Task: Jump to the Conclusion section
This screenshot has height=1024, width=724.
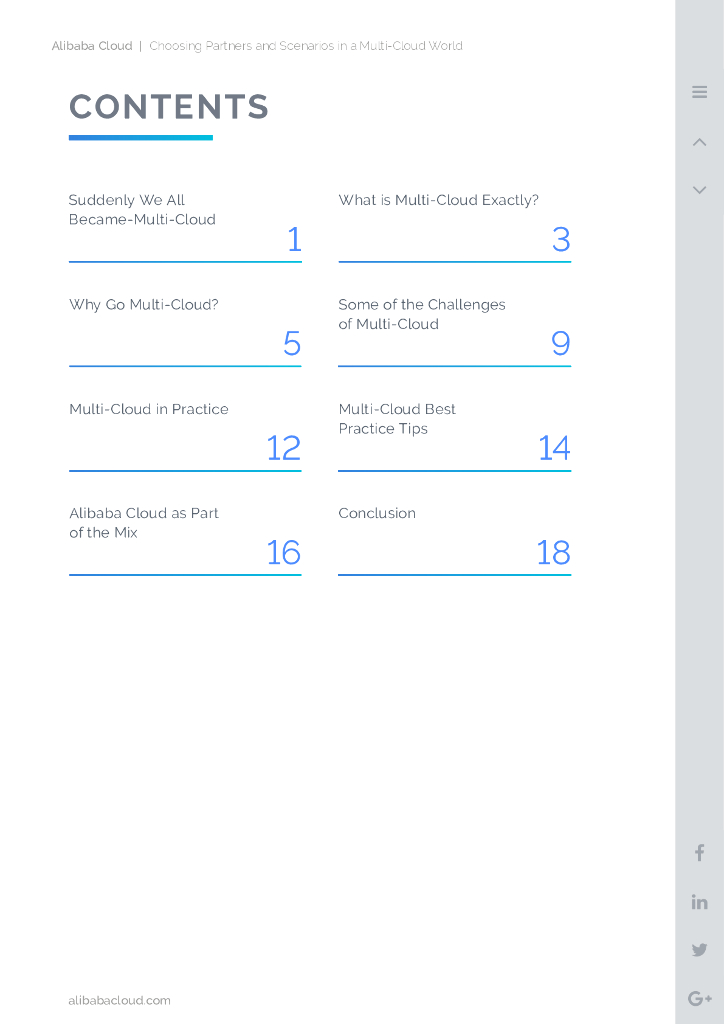Action: pyautogui.click(x=377, y=513)
